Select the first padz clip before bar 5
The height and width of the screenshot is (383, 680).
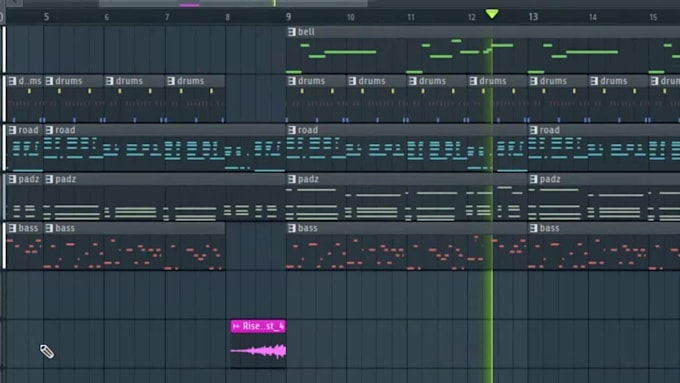pyautogui.click(x=25, y=198)
